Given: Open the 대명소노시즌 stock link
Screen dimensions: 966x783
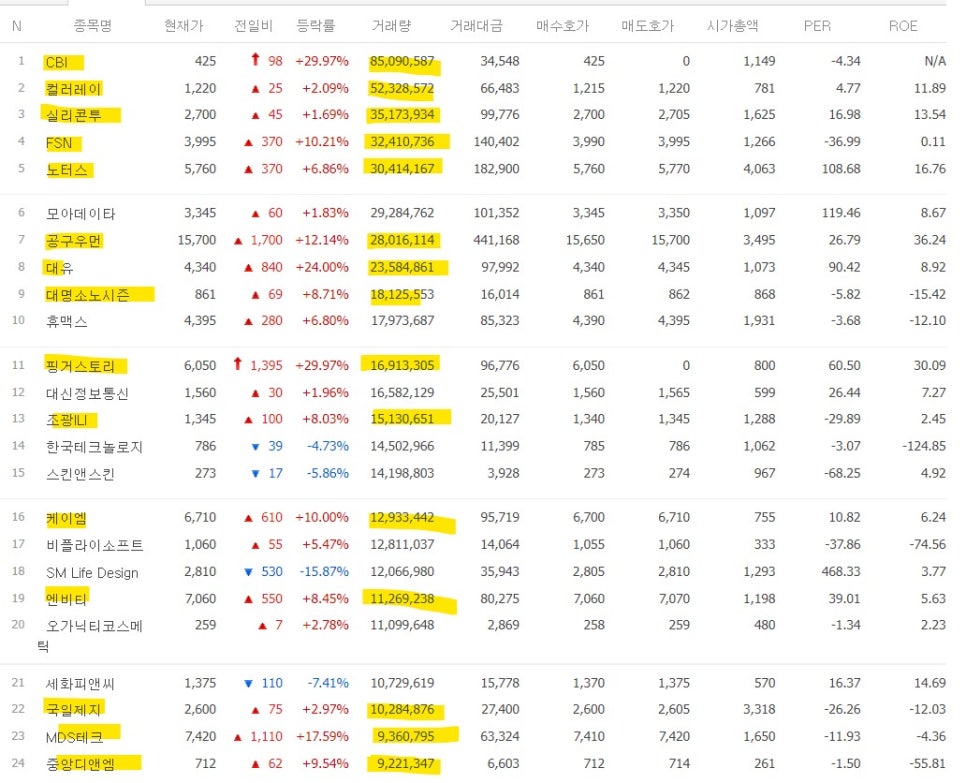Looking at the screenshot, I should [87, 295].
